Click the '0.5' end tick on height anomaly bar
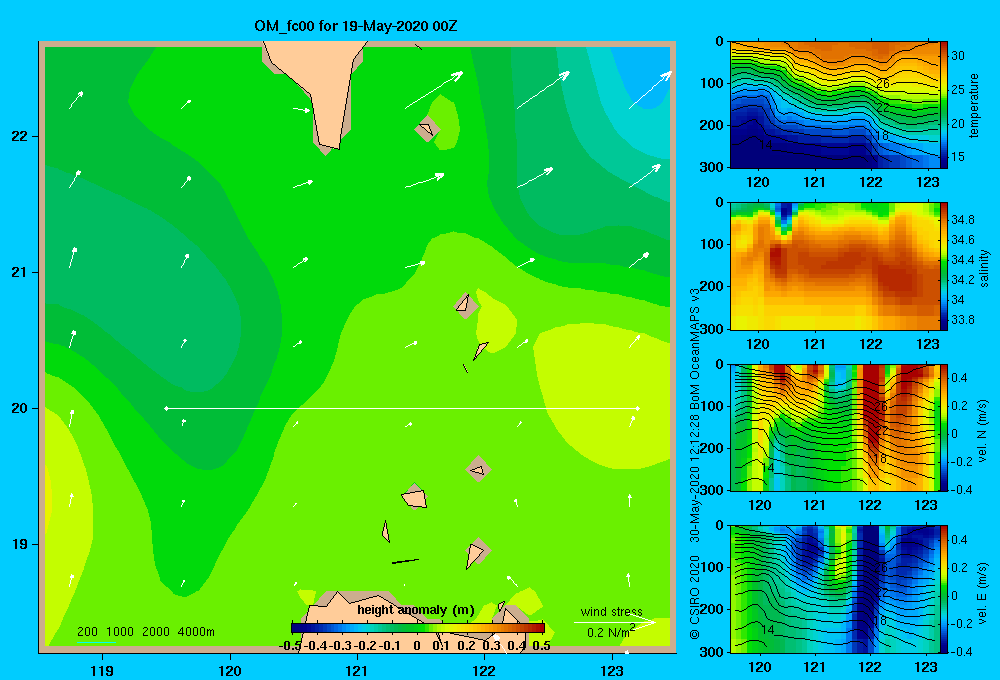 click(x=541, y=646)
